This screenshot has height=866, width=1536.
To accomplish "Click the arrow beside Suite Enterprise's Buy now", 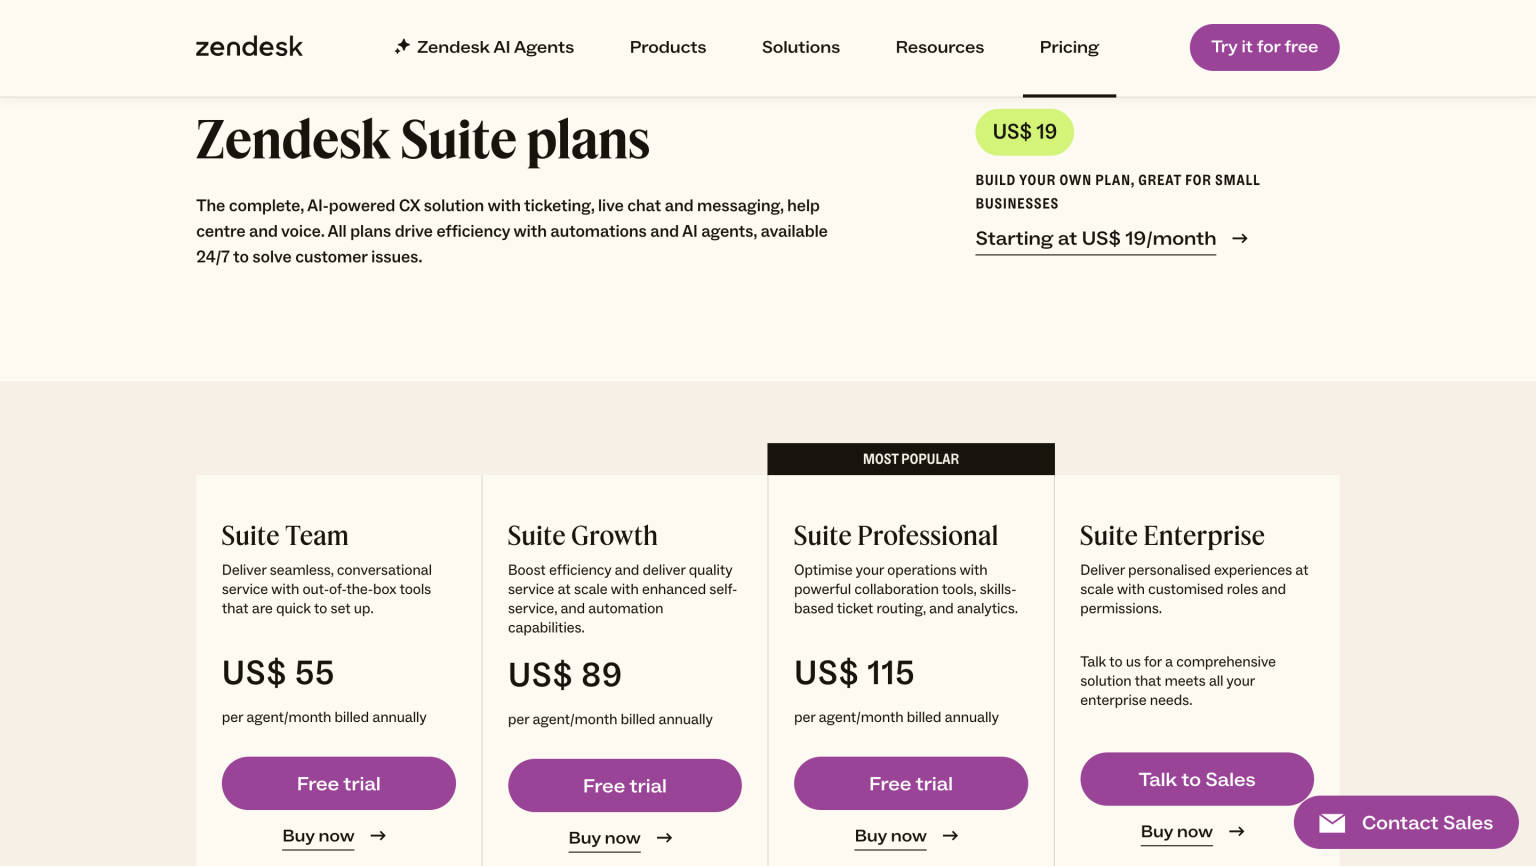I will click(x=1237, y=831).
